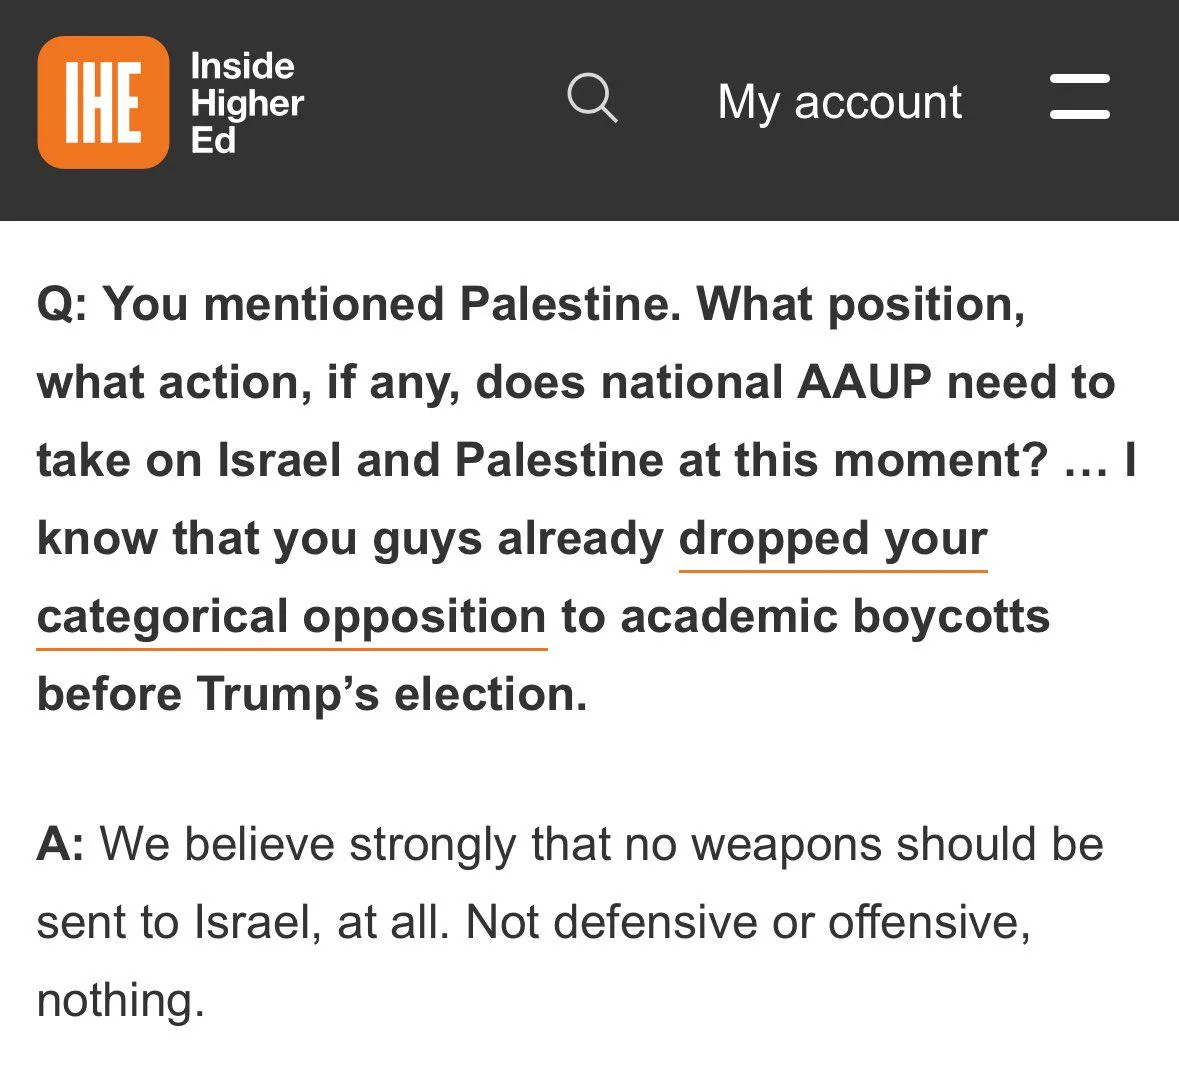
Task: Click the sentence 'Not defensive or offensive,'
Action: [748, 923]
